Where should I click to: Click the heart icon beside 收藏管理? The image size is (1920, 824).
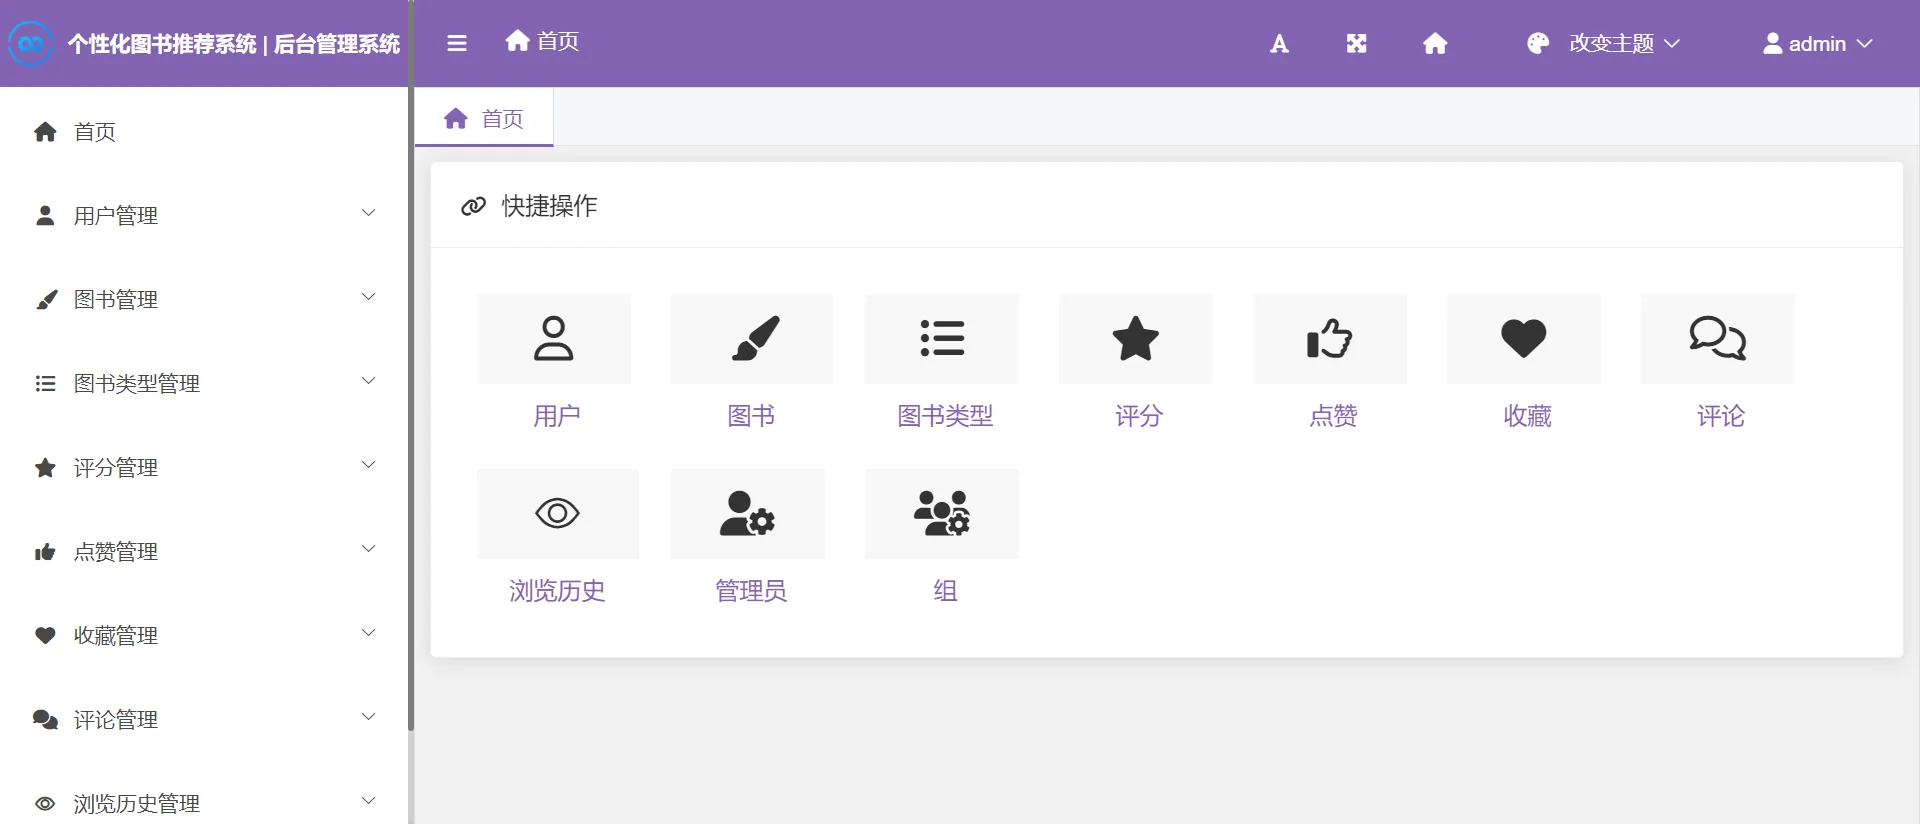click(x=45, y=635)
